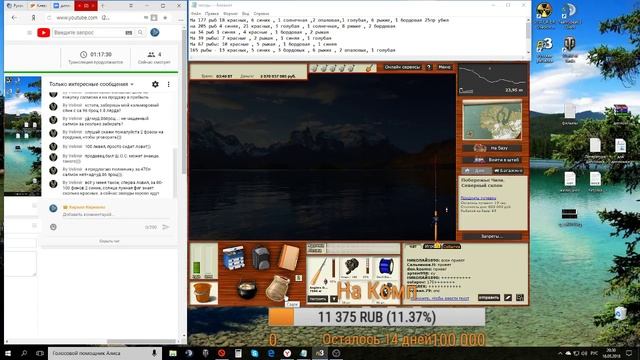640x360 pixels.
Task: Click the rightmost icon in game chat bar
Action: point(520,298)
